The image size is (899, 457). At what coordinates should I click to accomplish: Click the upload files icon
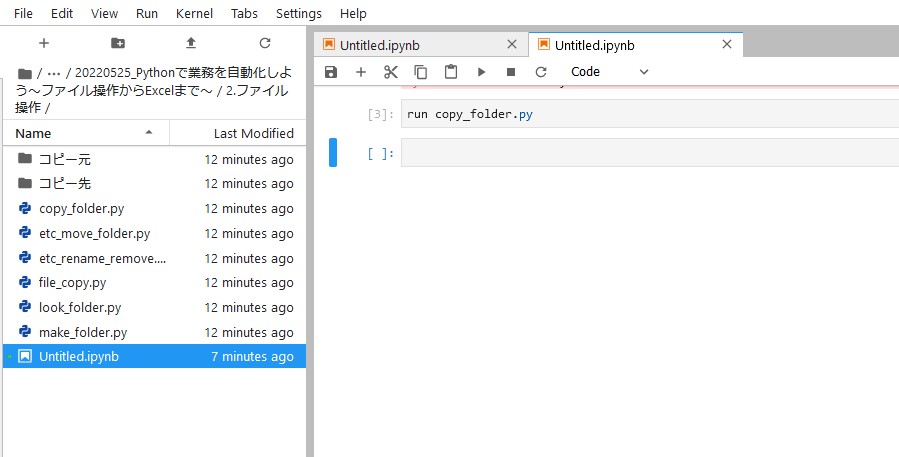coord(191,43)
